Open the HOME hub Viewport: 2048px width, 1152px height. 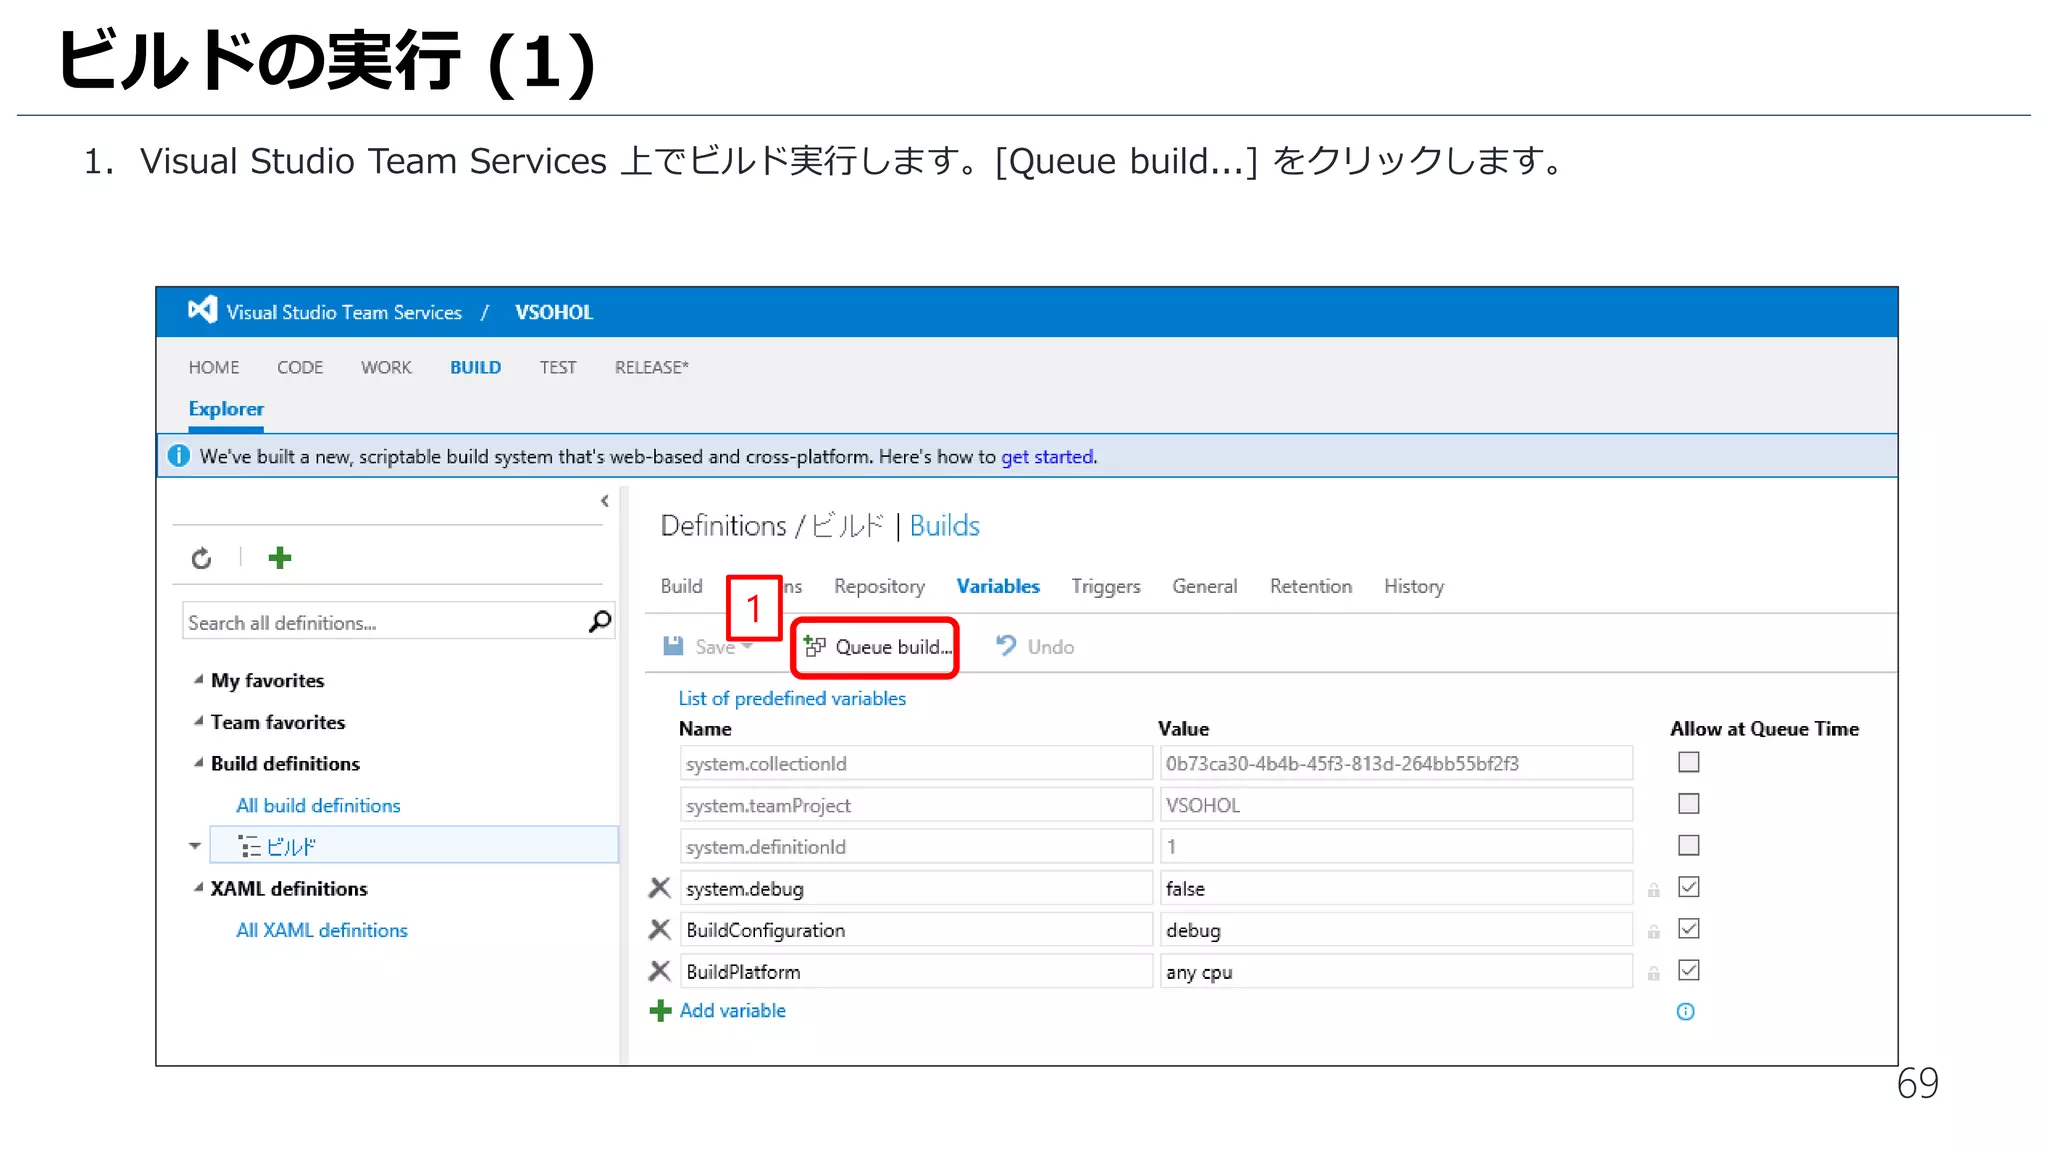214,367
